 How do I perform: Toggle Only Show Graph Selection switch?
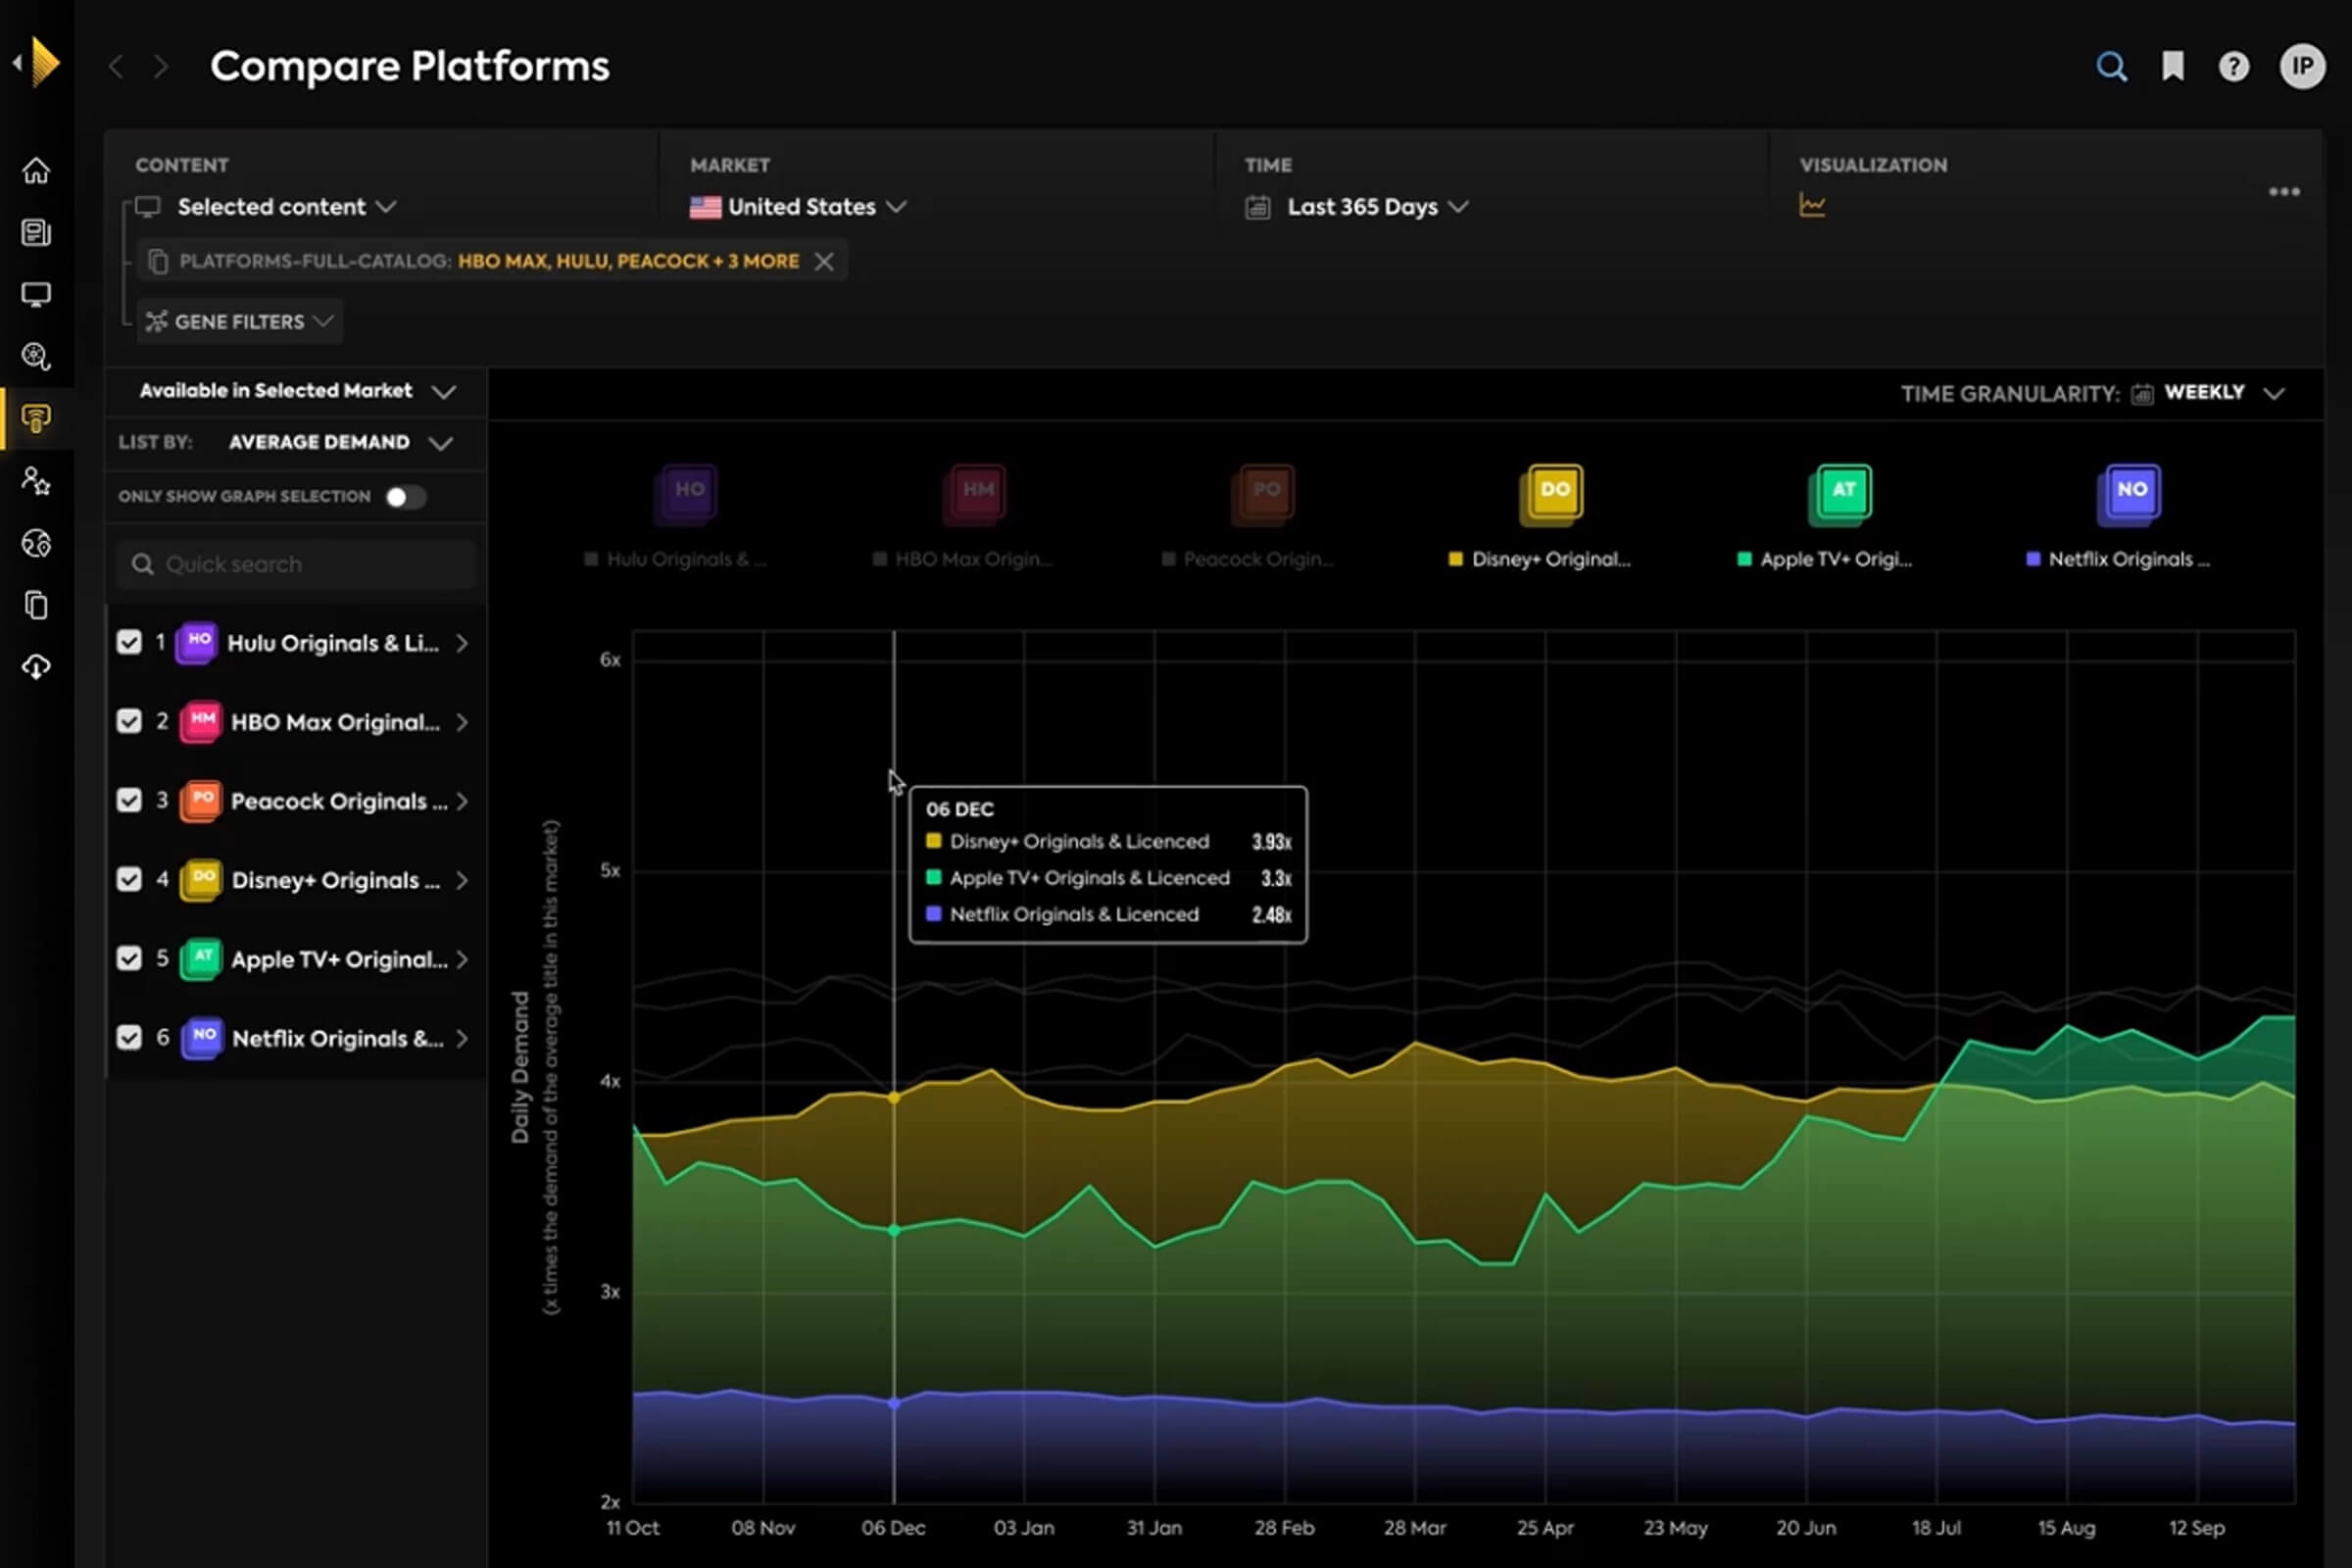(406, 497)
